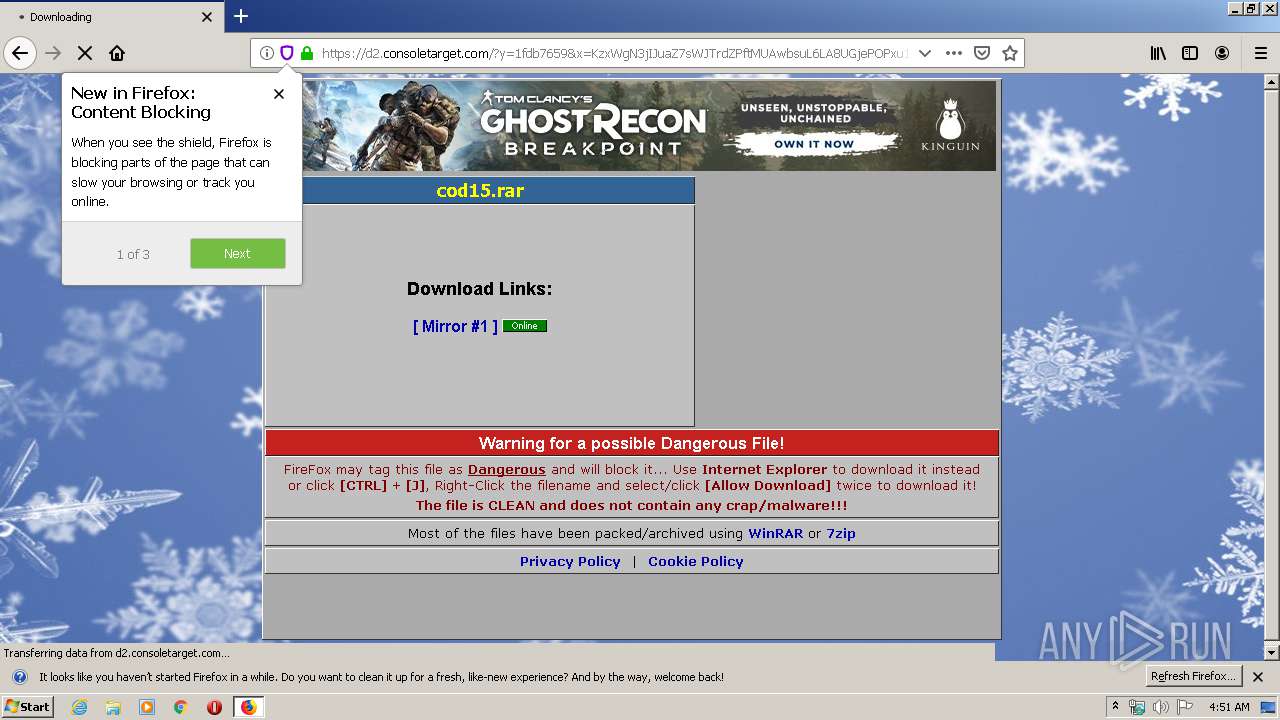Launch Google Chrome from taskbar
The image size is (1280, 720).
coord(180,707)
